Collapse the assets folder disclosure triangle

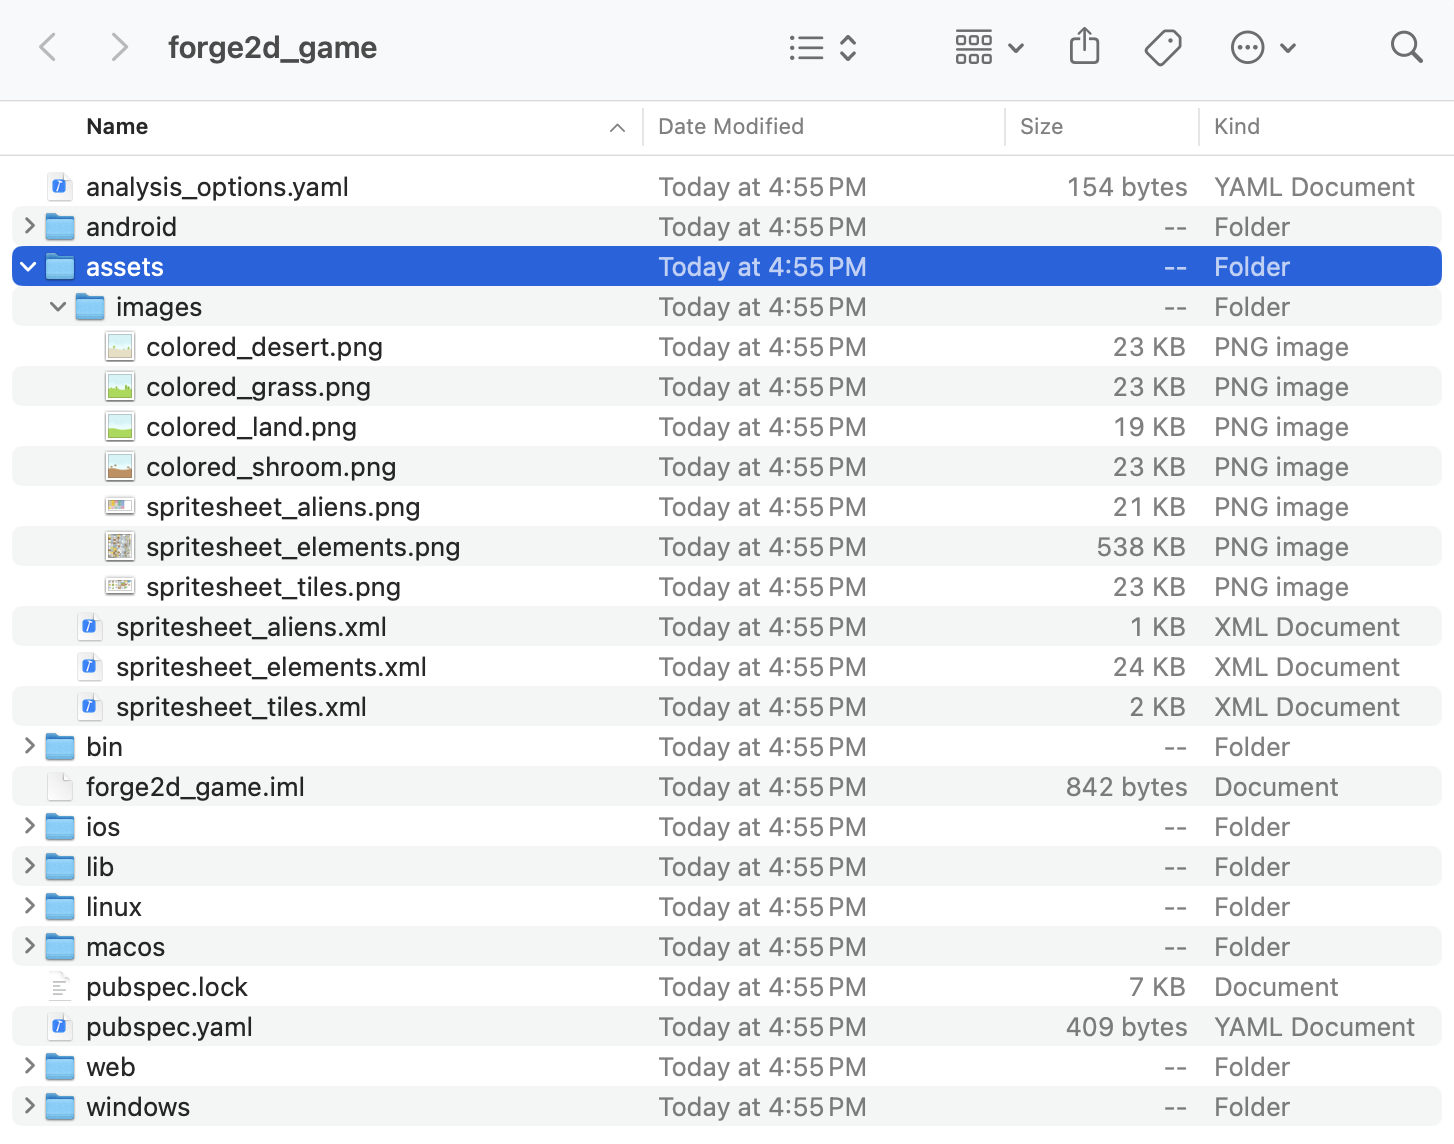tap(28, 266)
